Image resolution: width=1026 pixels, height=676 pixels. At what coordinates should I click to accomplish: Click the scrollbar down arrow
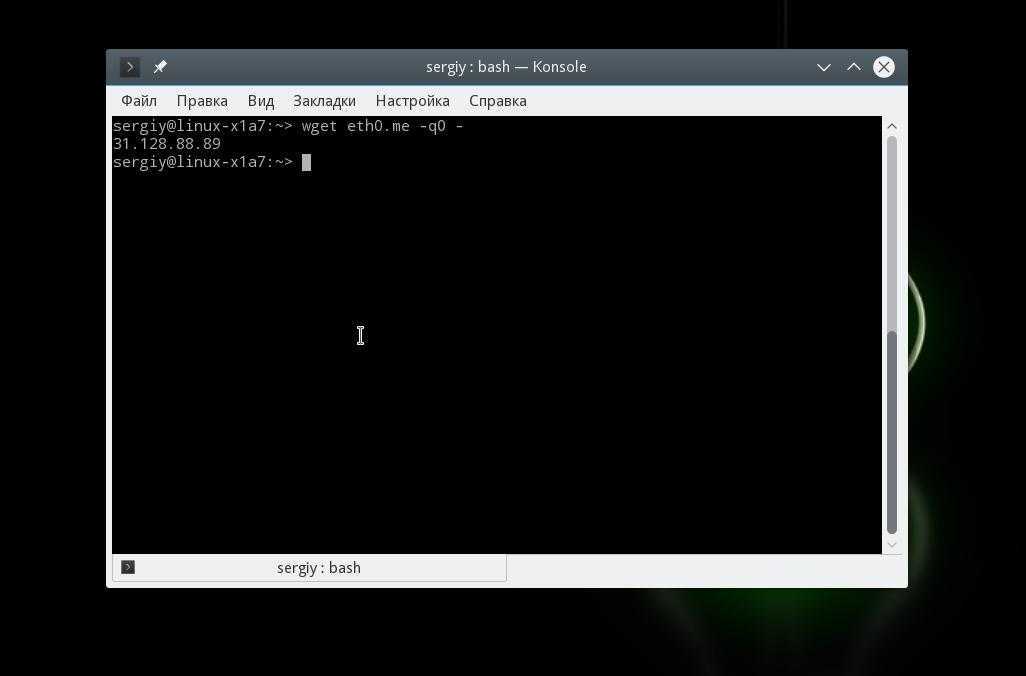[x=891, y=545]
